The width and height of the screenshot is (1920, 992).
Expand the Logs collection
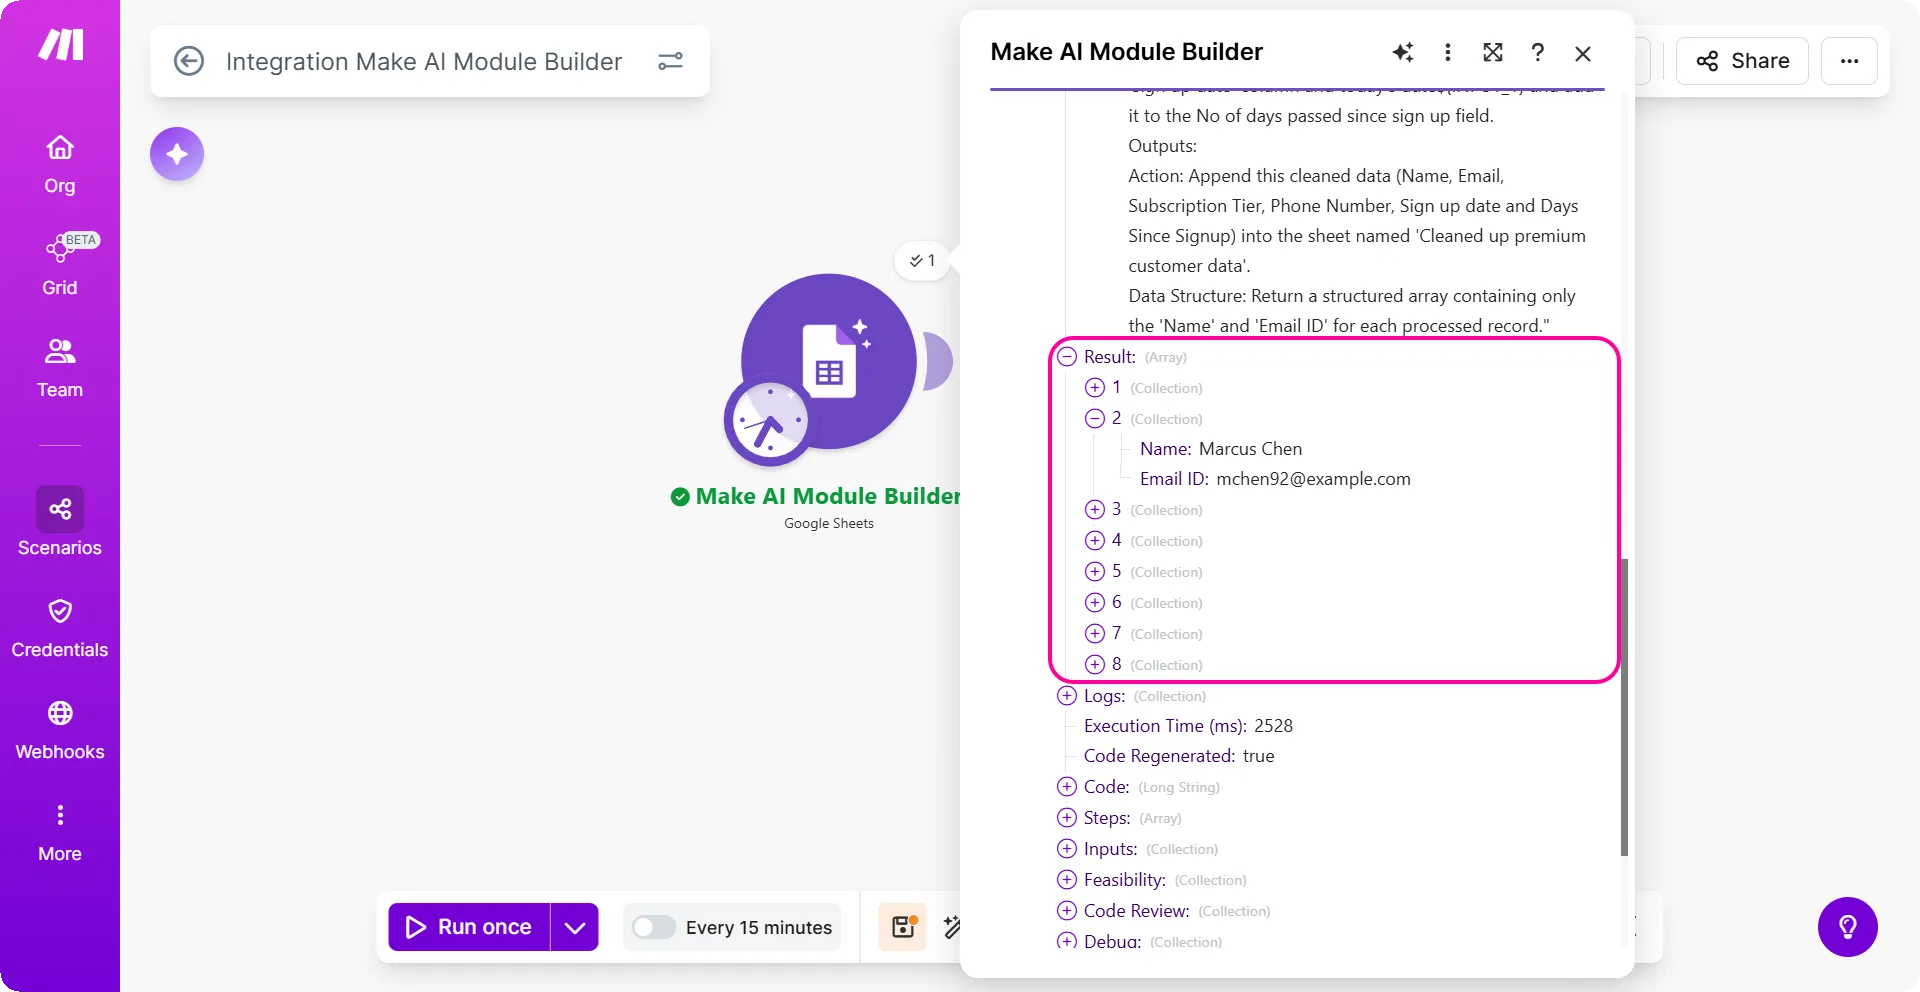coord(1067,696)
